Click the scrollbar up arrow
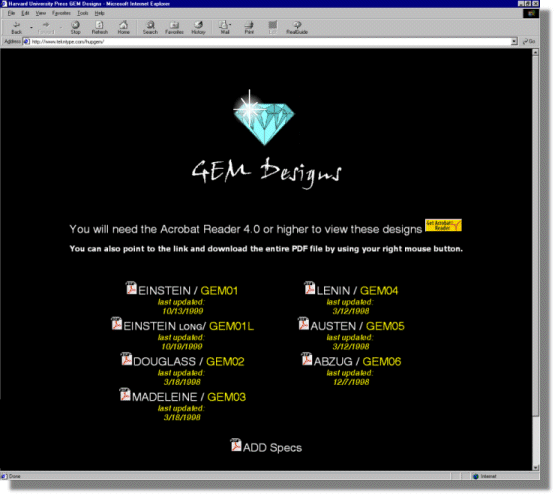This screenshot has width=555, height=496. pos(535,52)
